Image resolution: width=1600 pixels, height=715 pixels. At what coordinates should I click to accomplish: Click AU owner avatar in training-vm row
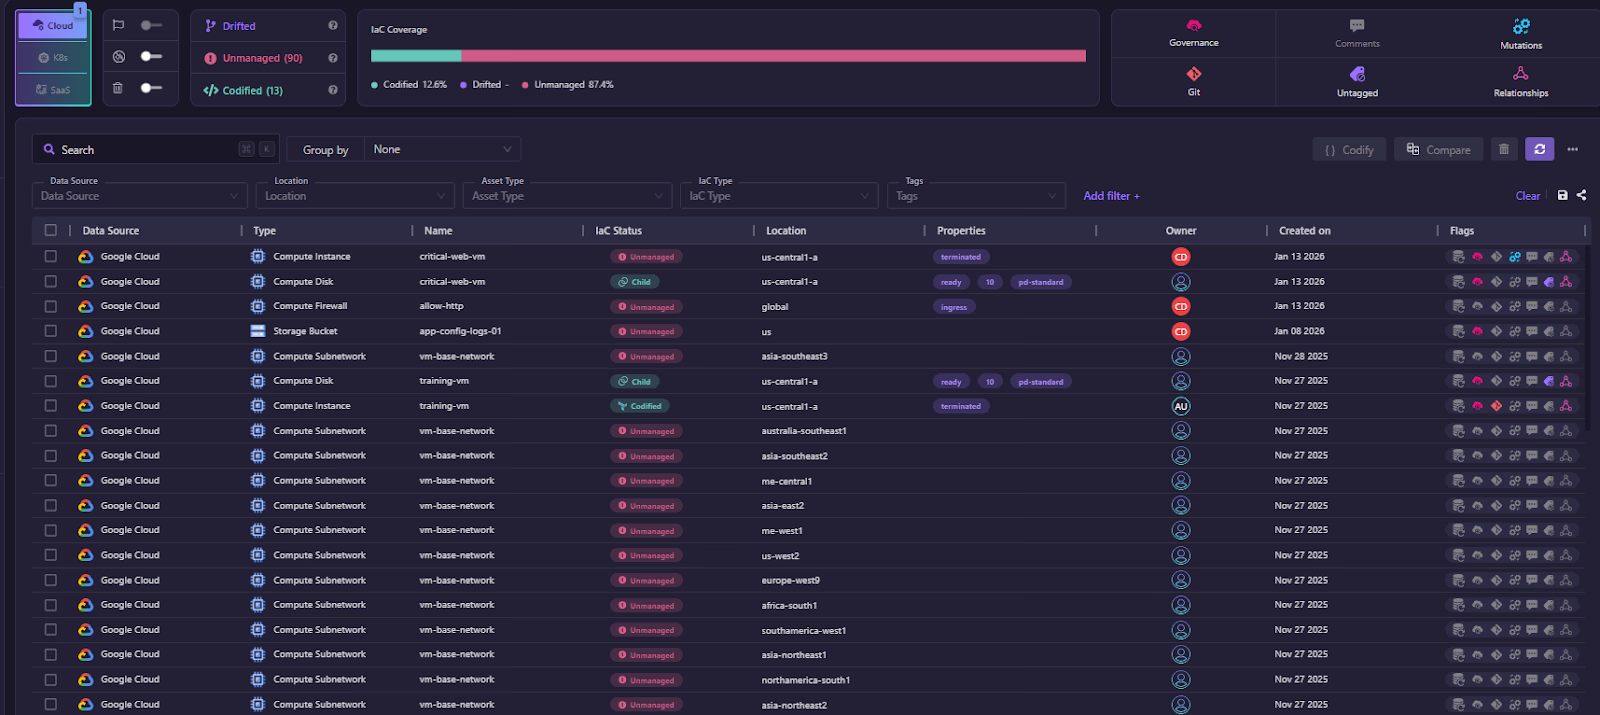pos(1181,406)
